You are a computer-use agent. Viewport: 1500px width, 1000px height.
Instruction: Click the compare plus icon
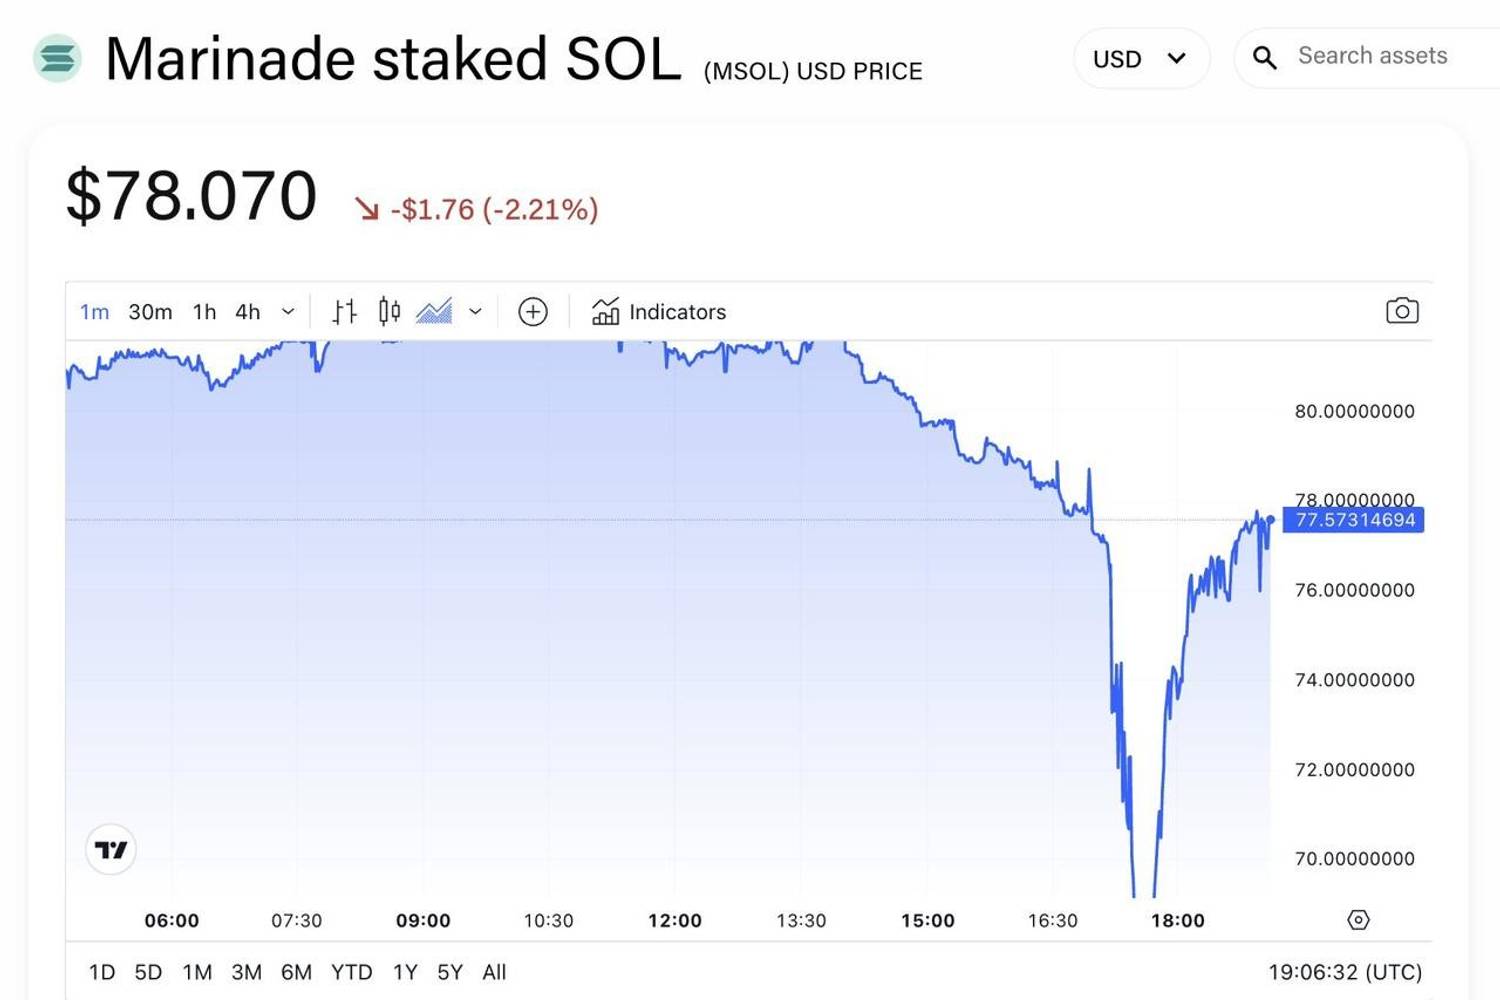click(533, 312)
